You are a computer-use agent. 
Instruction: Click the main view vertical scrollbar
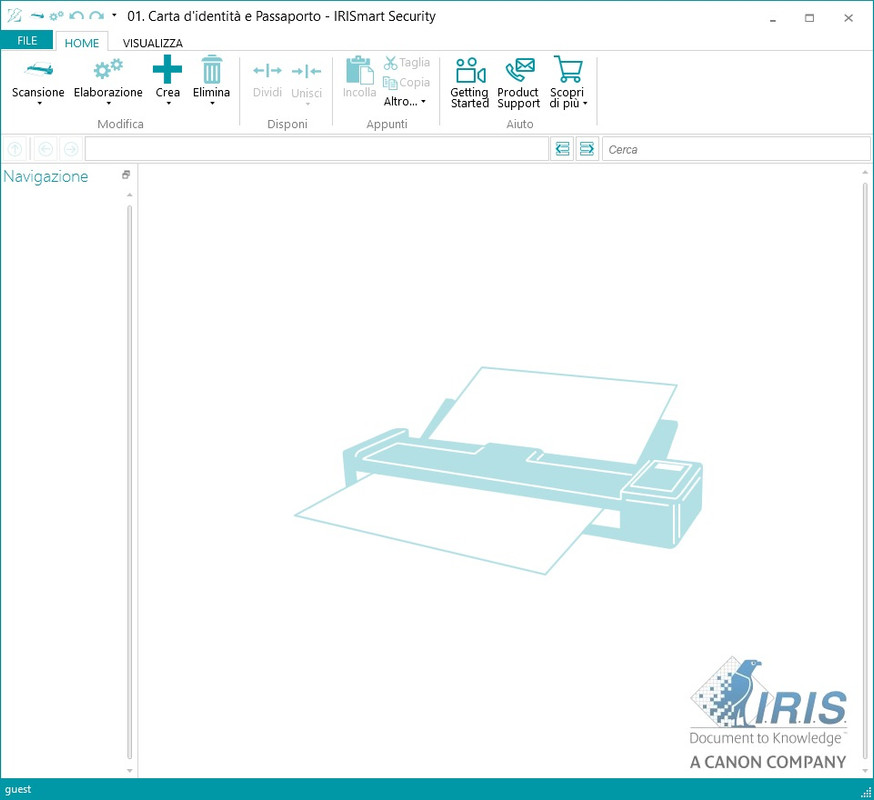pos(865,471)
